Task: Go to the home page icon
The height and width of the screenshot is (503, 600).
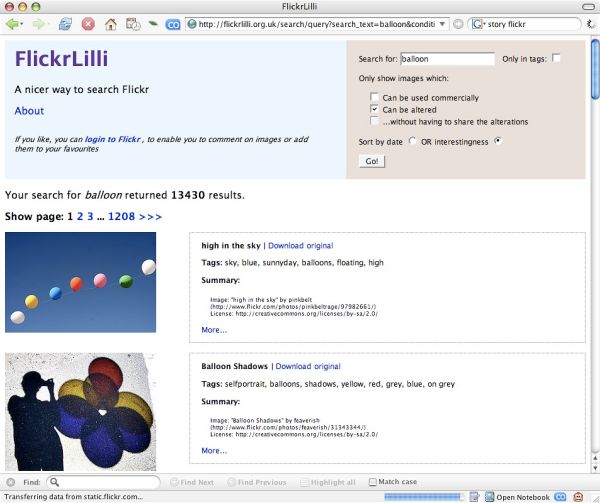Action: coord(111,24)
